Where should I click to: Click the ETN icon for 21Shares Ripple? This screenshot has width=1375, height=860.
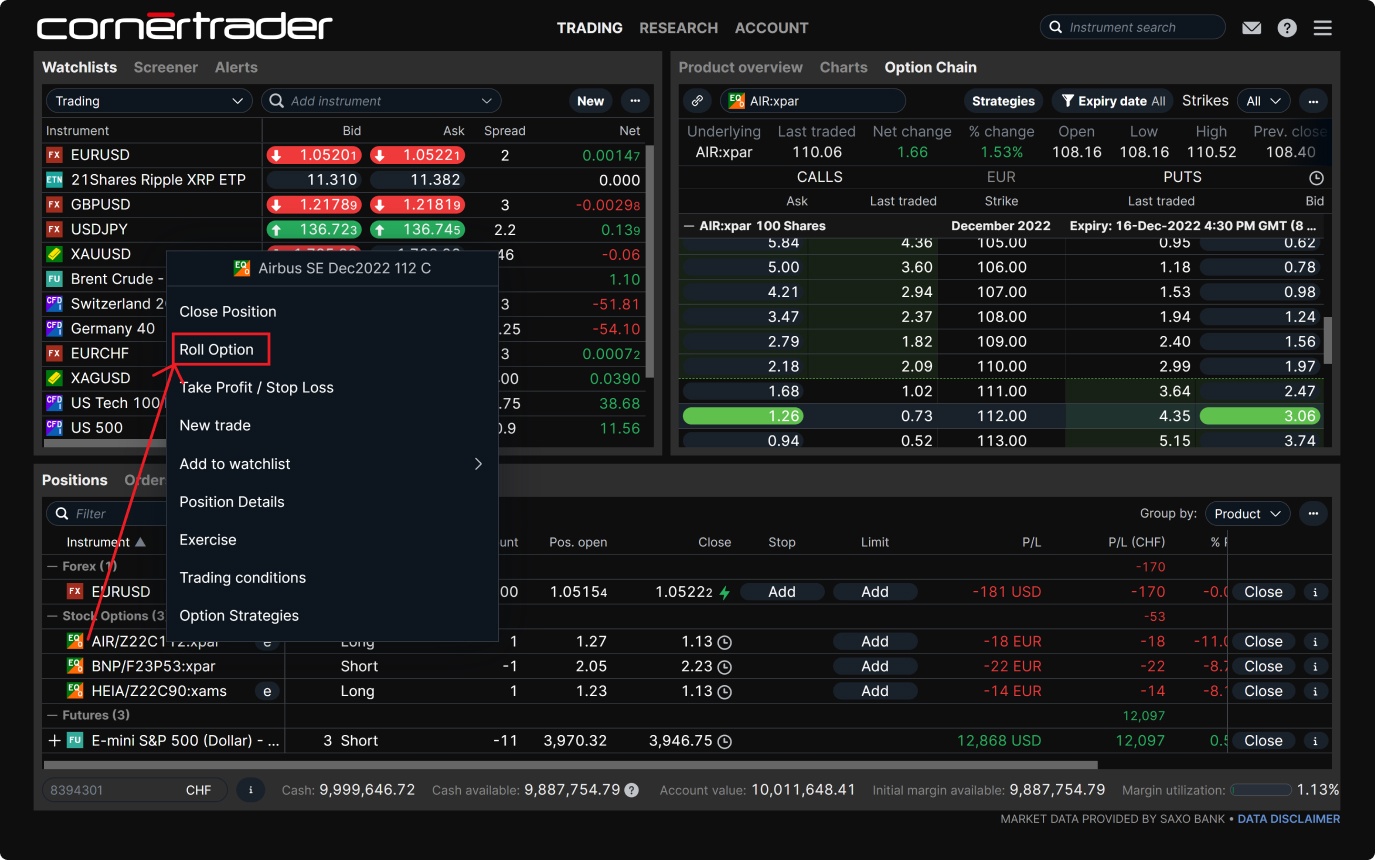click(55, 180)
